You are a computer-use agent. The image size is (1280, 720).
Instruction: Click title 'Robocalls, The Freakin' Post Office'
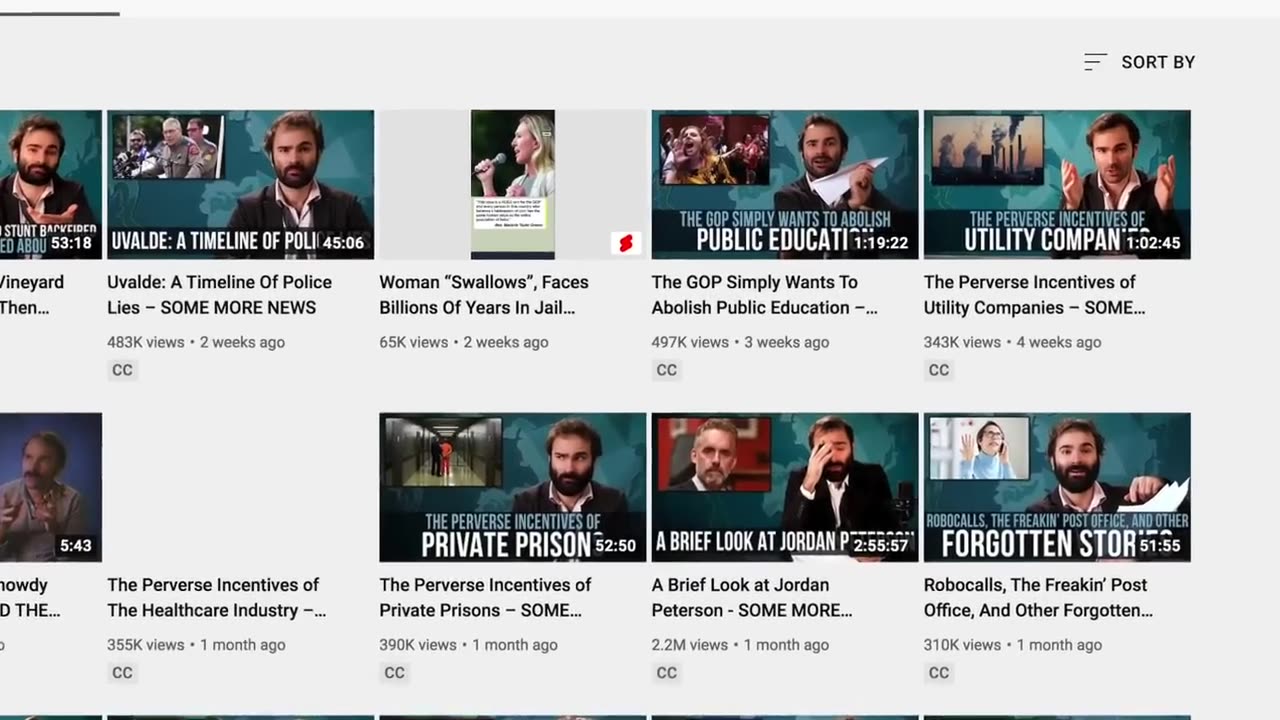(1038, 597)
